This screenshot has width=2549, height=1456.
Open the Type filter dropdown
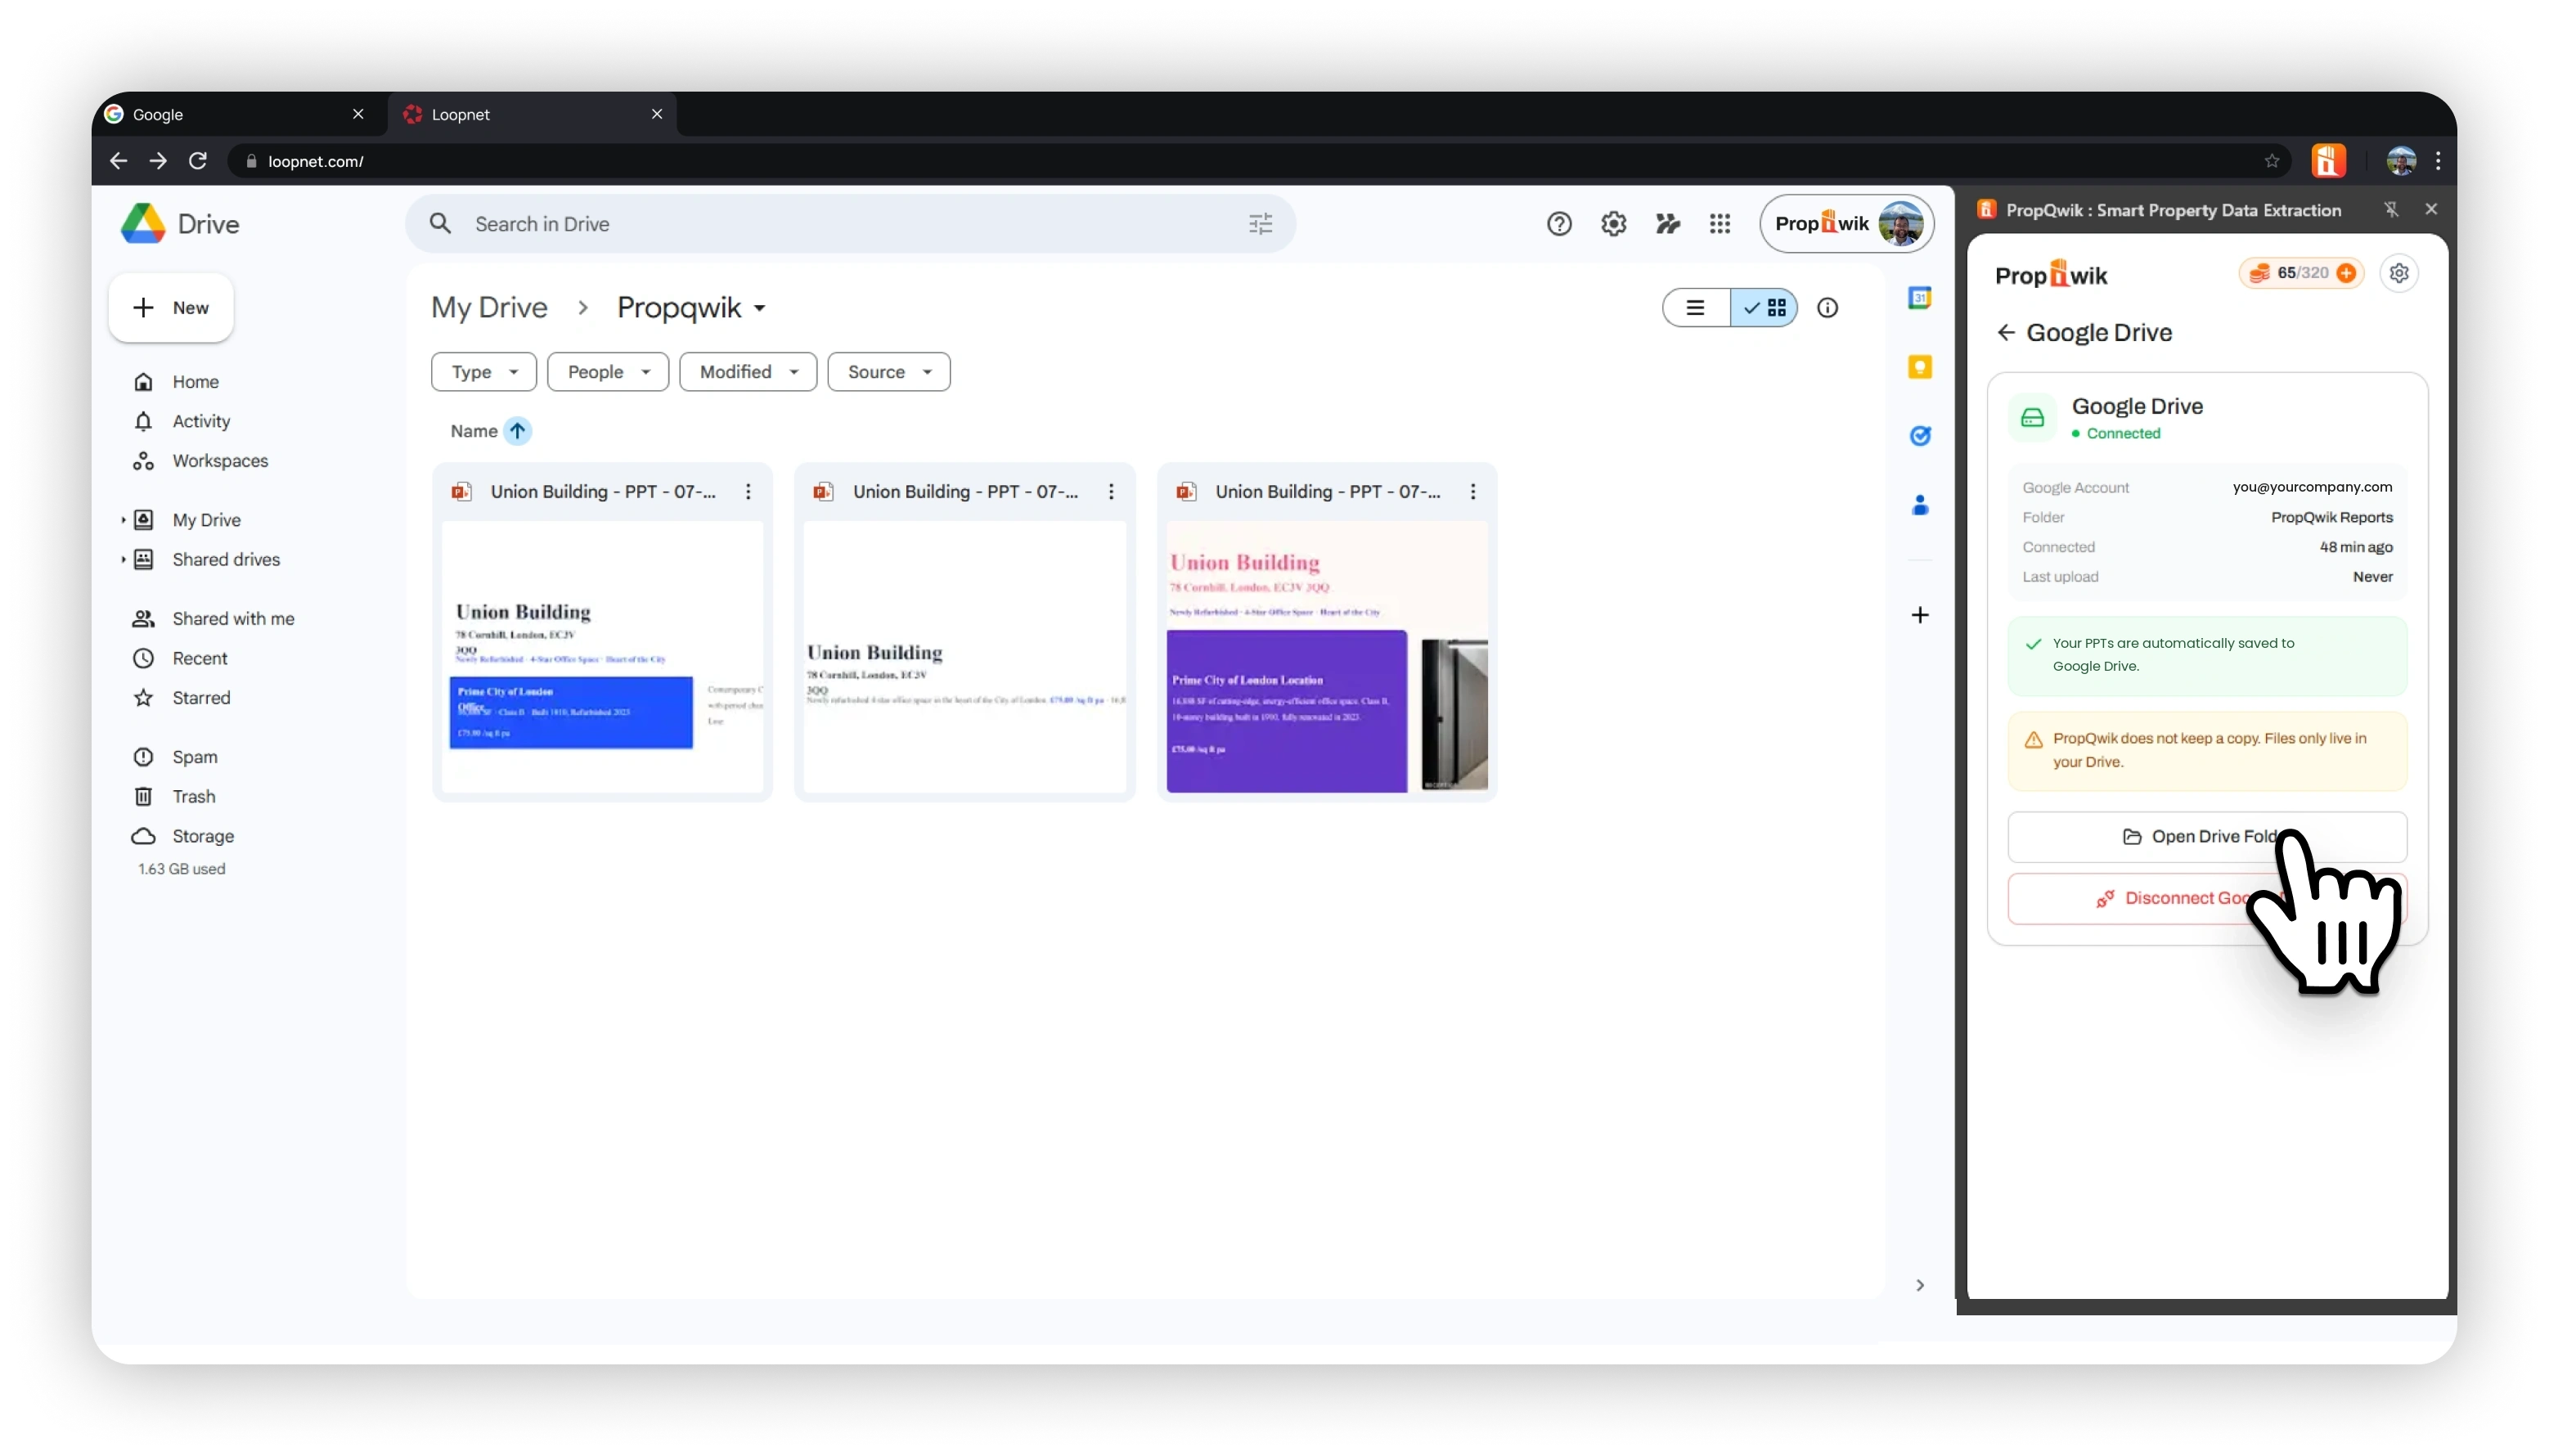point(484,372)
